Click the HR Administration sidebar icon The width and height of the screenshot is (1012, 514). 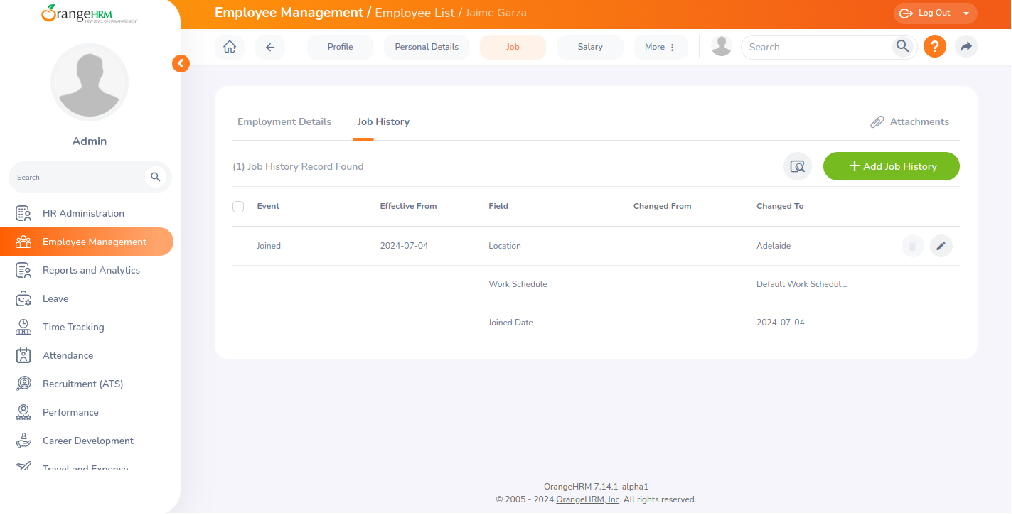pyautogui.click(x=23, y=213)
